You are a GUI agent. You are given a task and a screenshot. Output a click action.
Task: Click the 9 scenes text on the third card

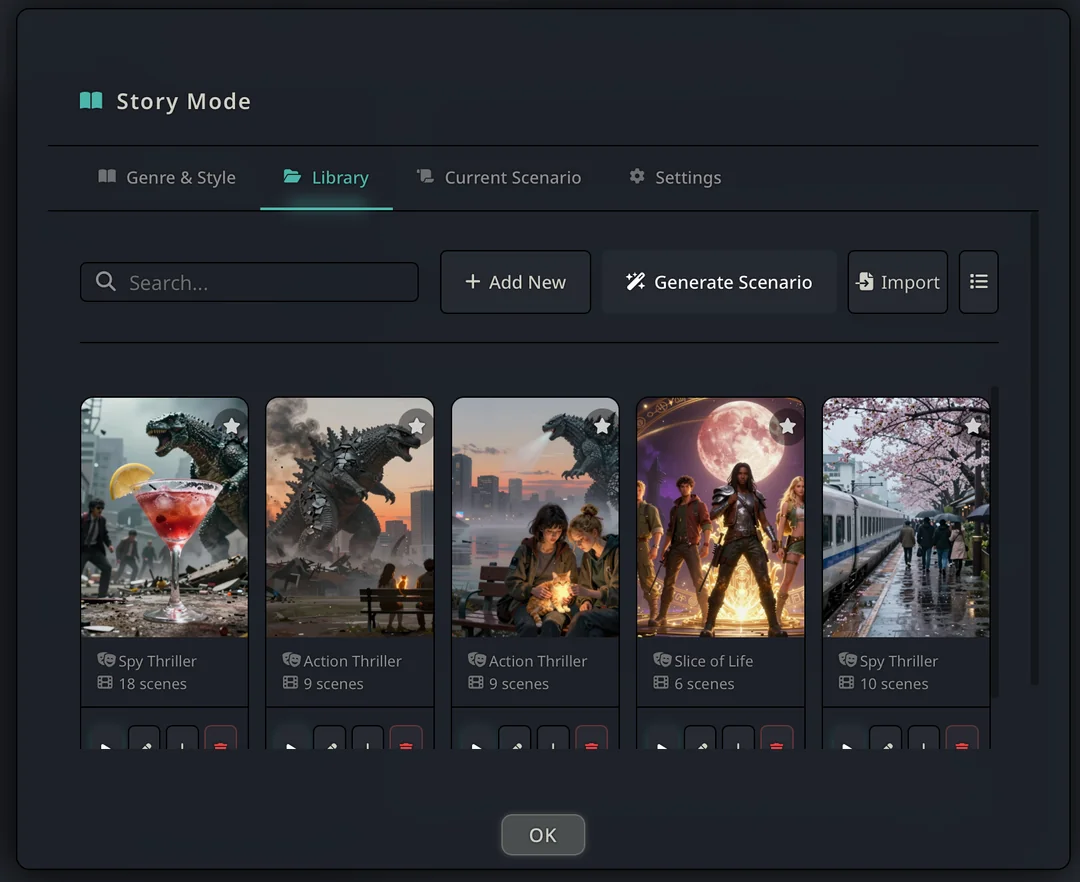pos(519,684)
